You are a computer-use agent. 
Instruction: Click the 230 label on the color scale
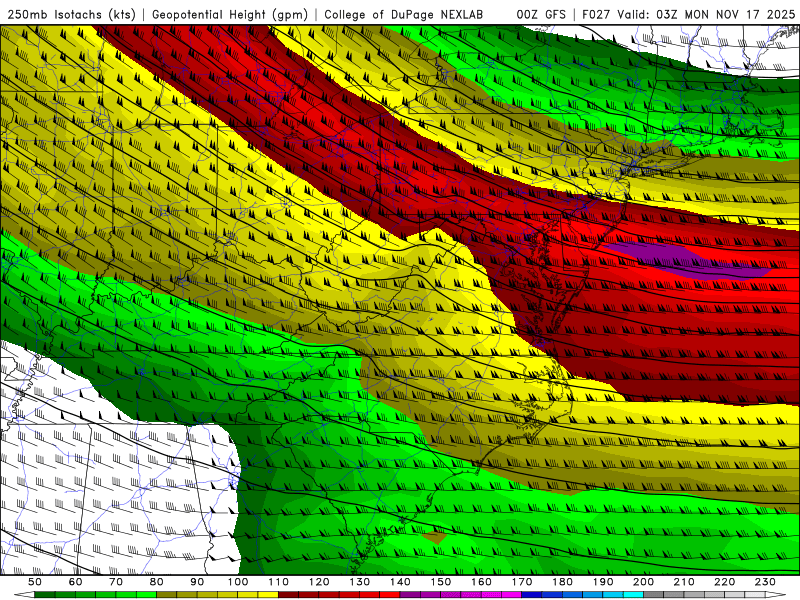point(765,582)
